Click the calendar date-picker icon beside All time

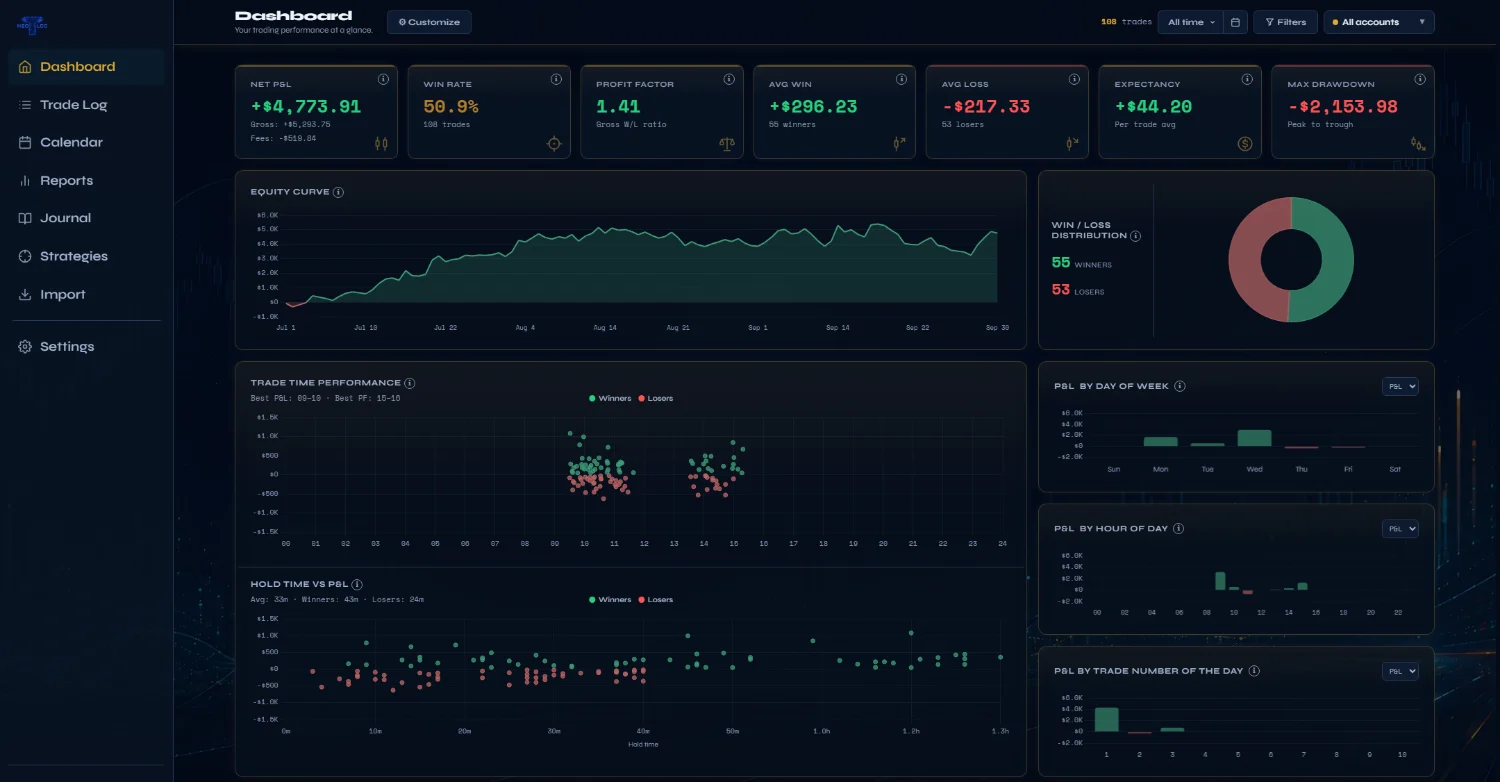[1236, 22]
